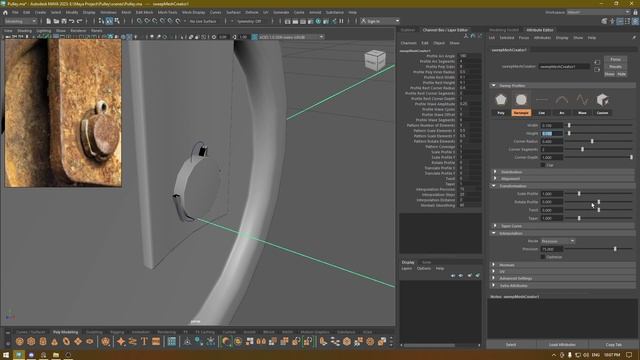Click the Windows Start button
This screenshot has width=640, height=360.
6,355
